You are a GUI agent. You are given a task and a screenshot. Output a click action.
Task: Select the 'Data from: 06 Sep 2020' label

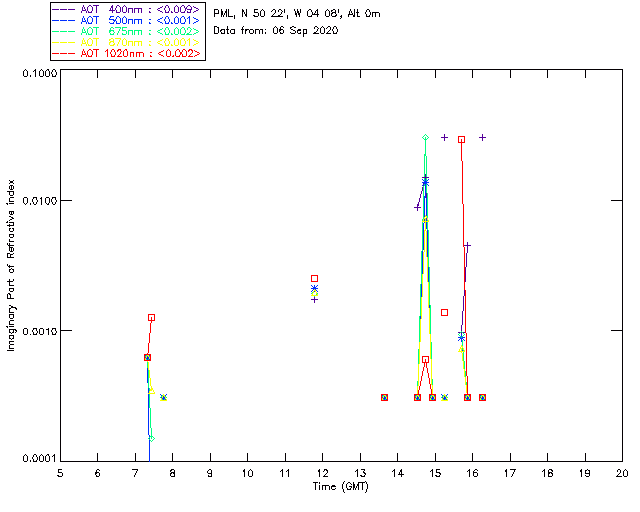[x=276, y=31]
